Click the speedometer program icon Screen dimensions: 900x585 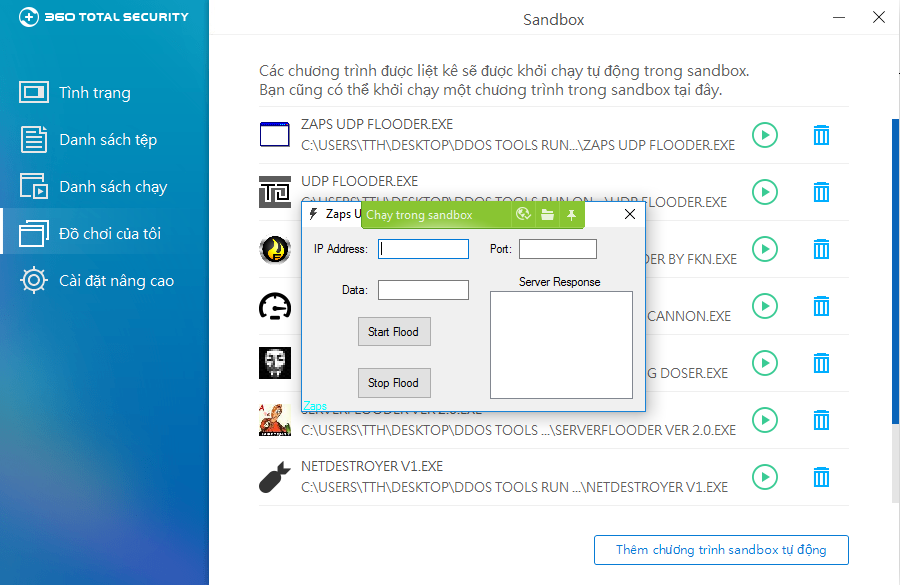pos(275,306)
